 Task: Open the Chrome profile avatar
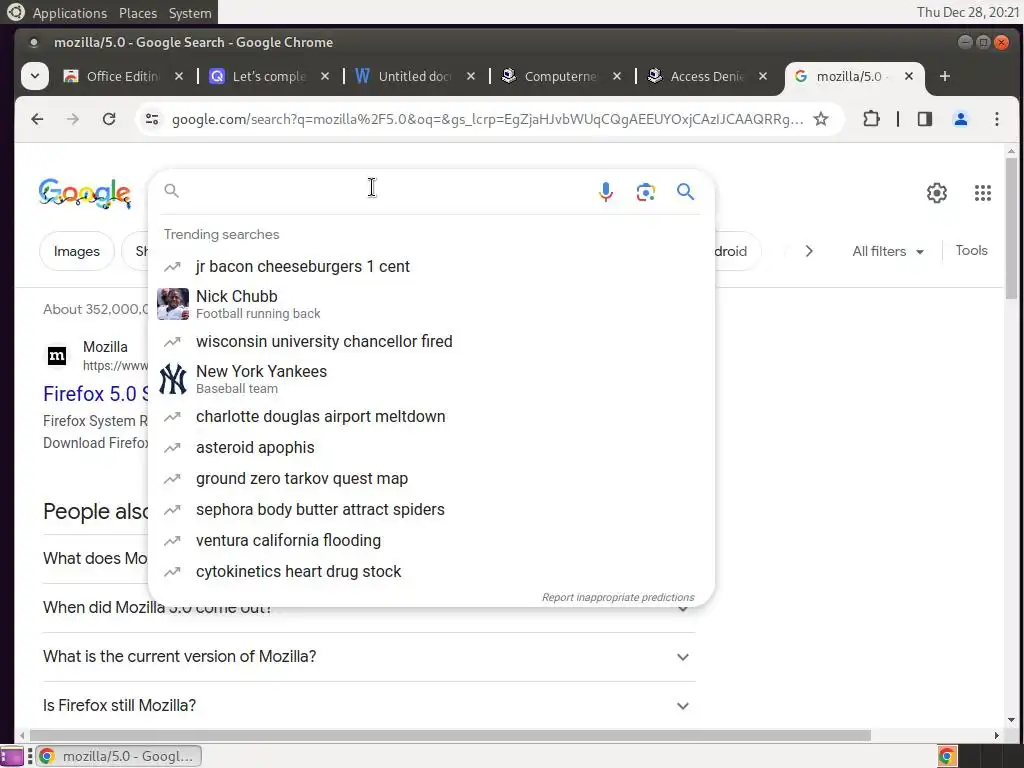pos(961,119)
